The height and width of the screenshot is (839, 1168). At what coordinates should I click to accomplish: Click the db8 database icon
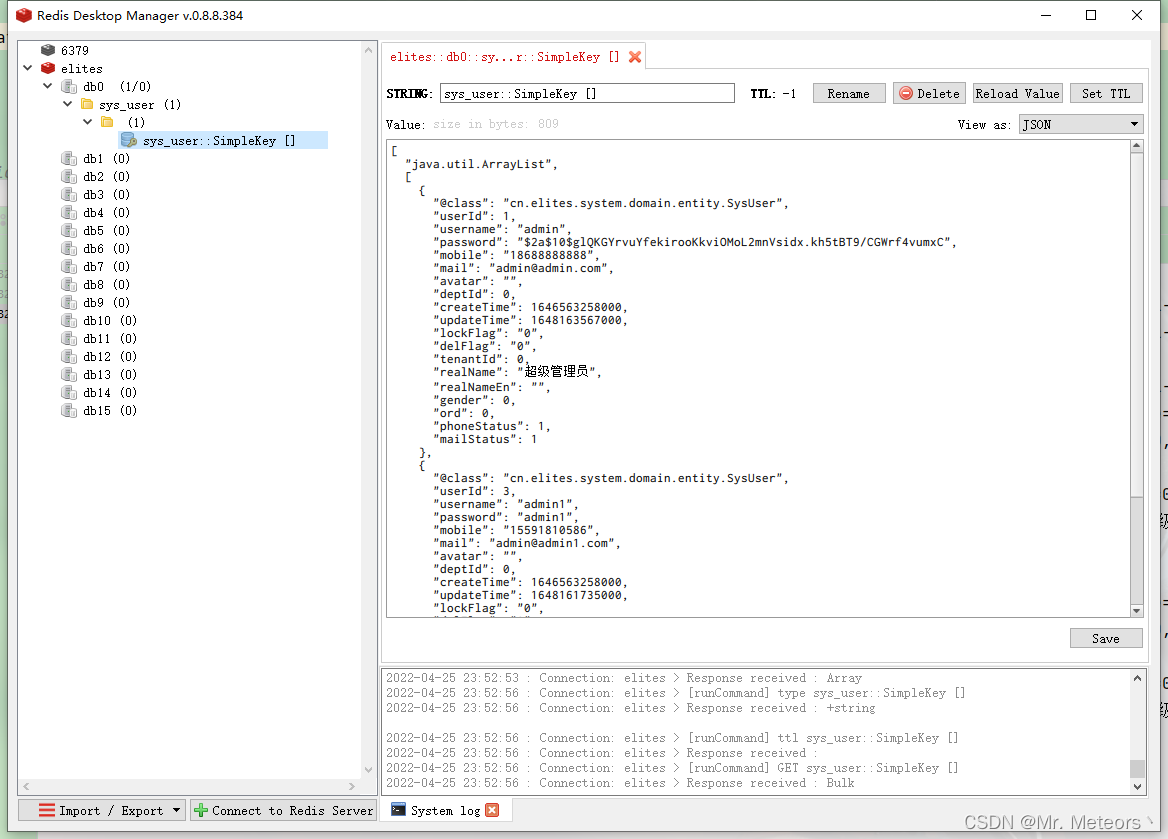(x=69, y=285)
